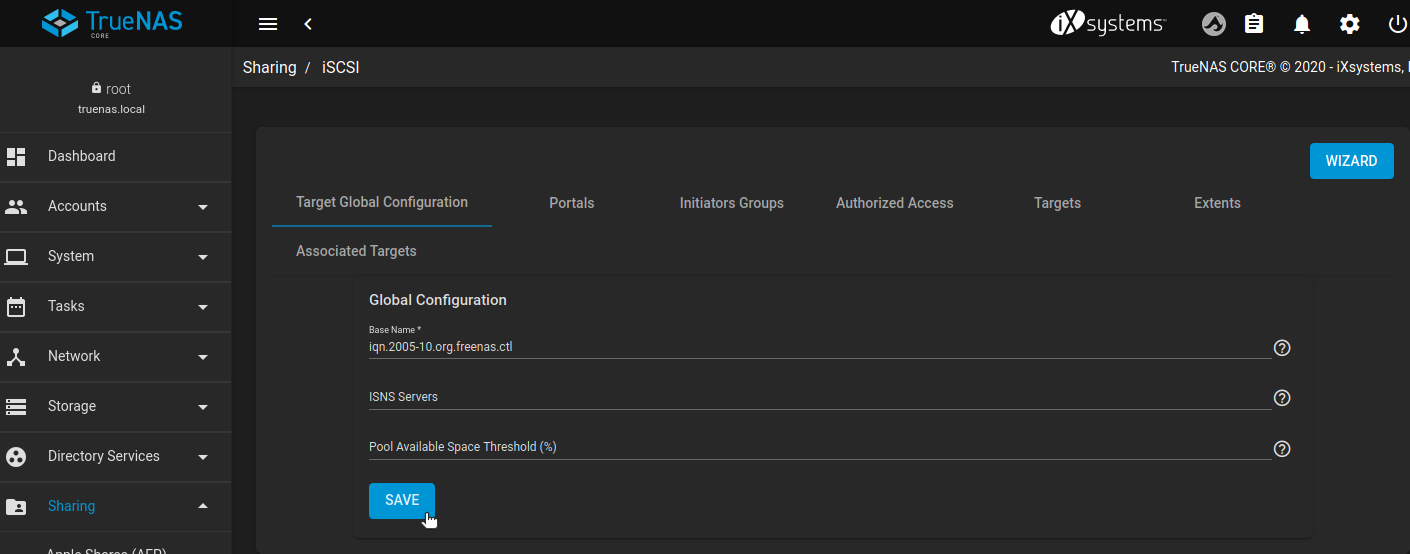
Task: Click the back chevron in top bar
Action: [308, 24]
